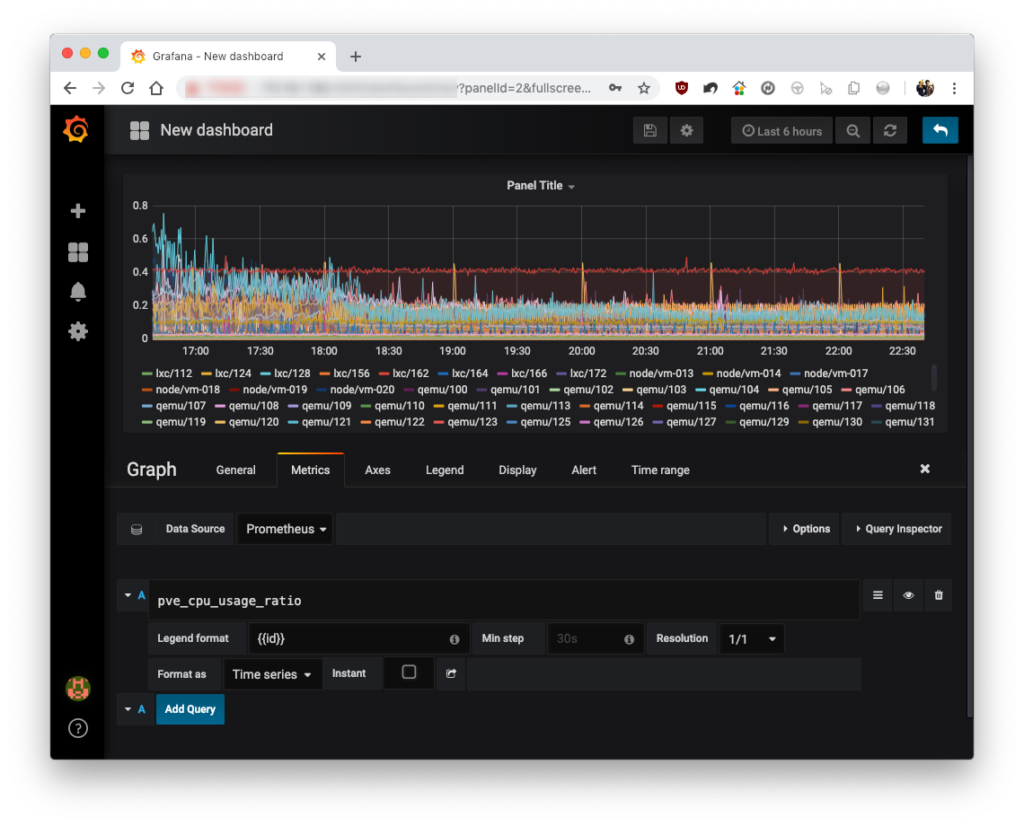Open the Panel Title dropdown menu
The width and height of the screenshot is (1024, 826).
click(540, 186)
